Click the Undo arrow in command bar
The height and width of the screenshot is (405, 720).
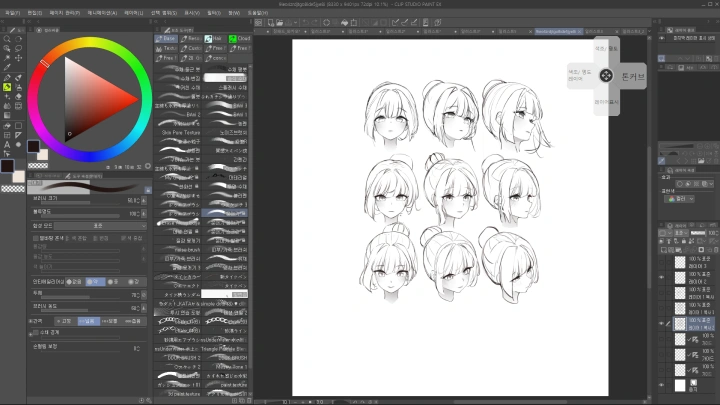305,22
